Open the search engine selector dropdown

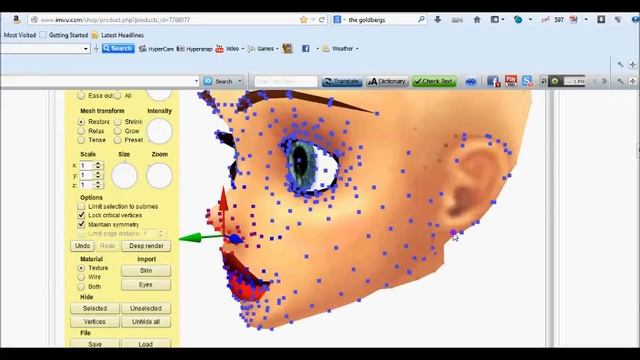[339, 20]
